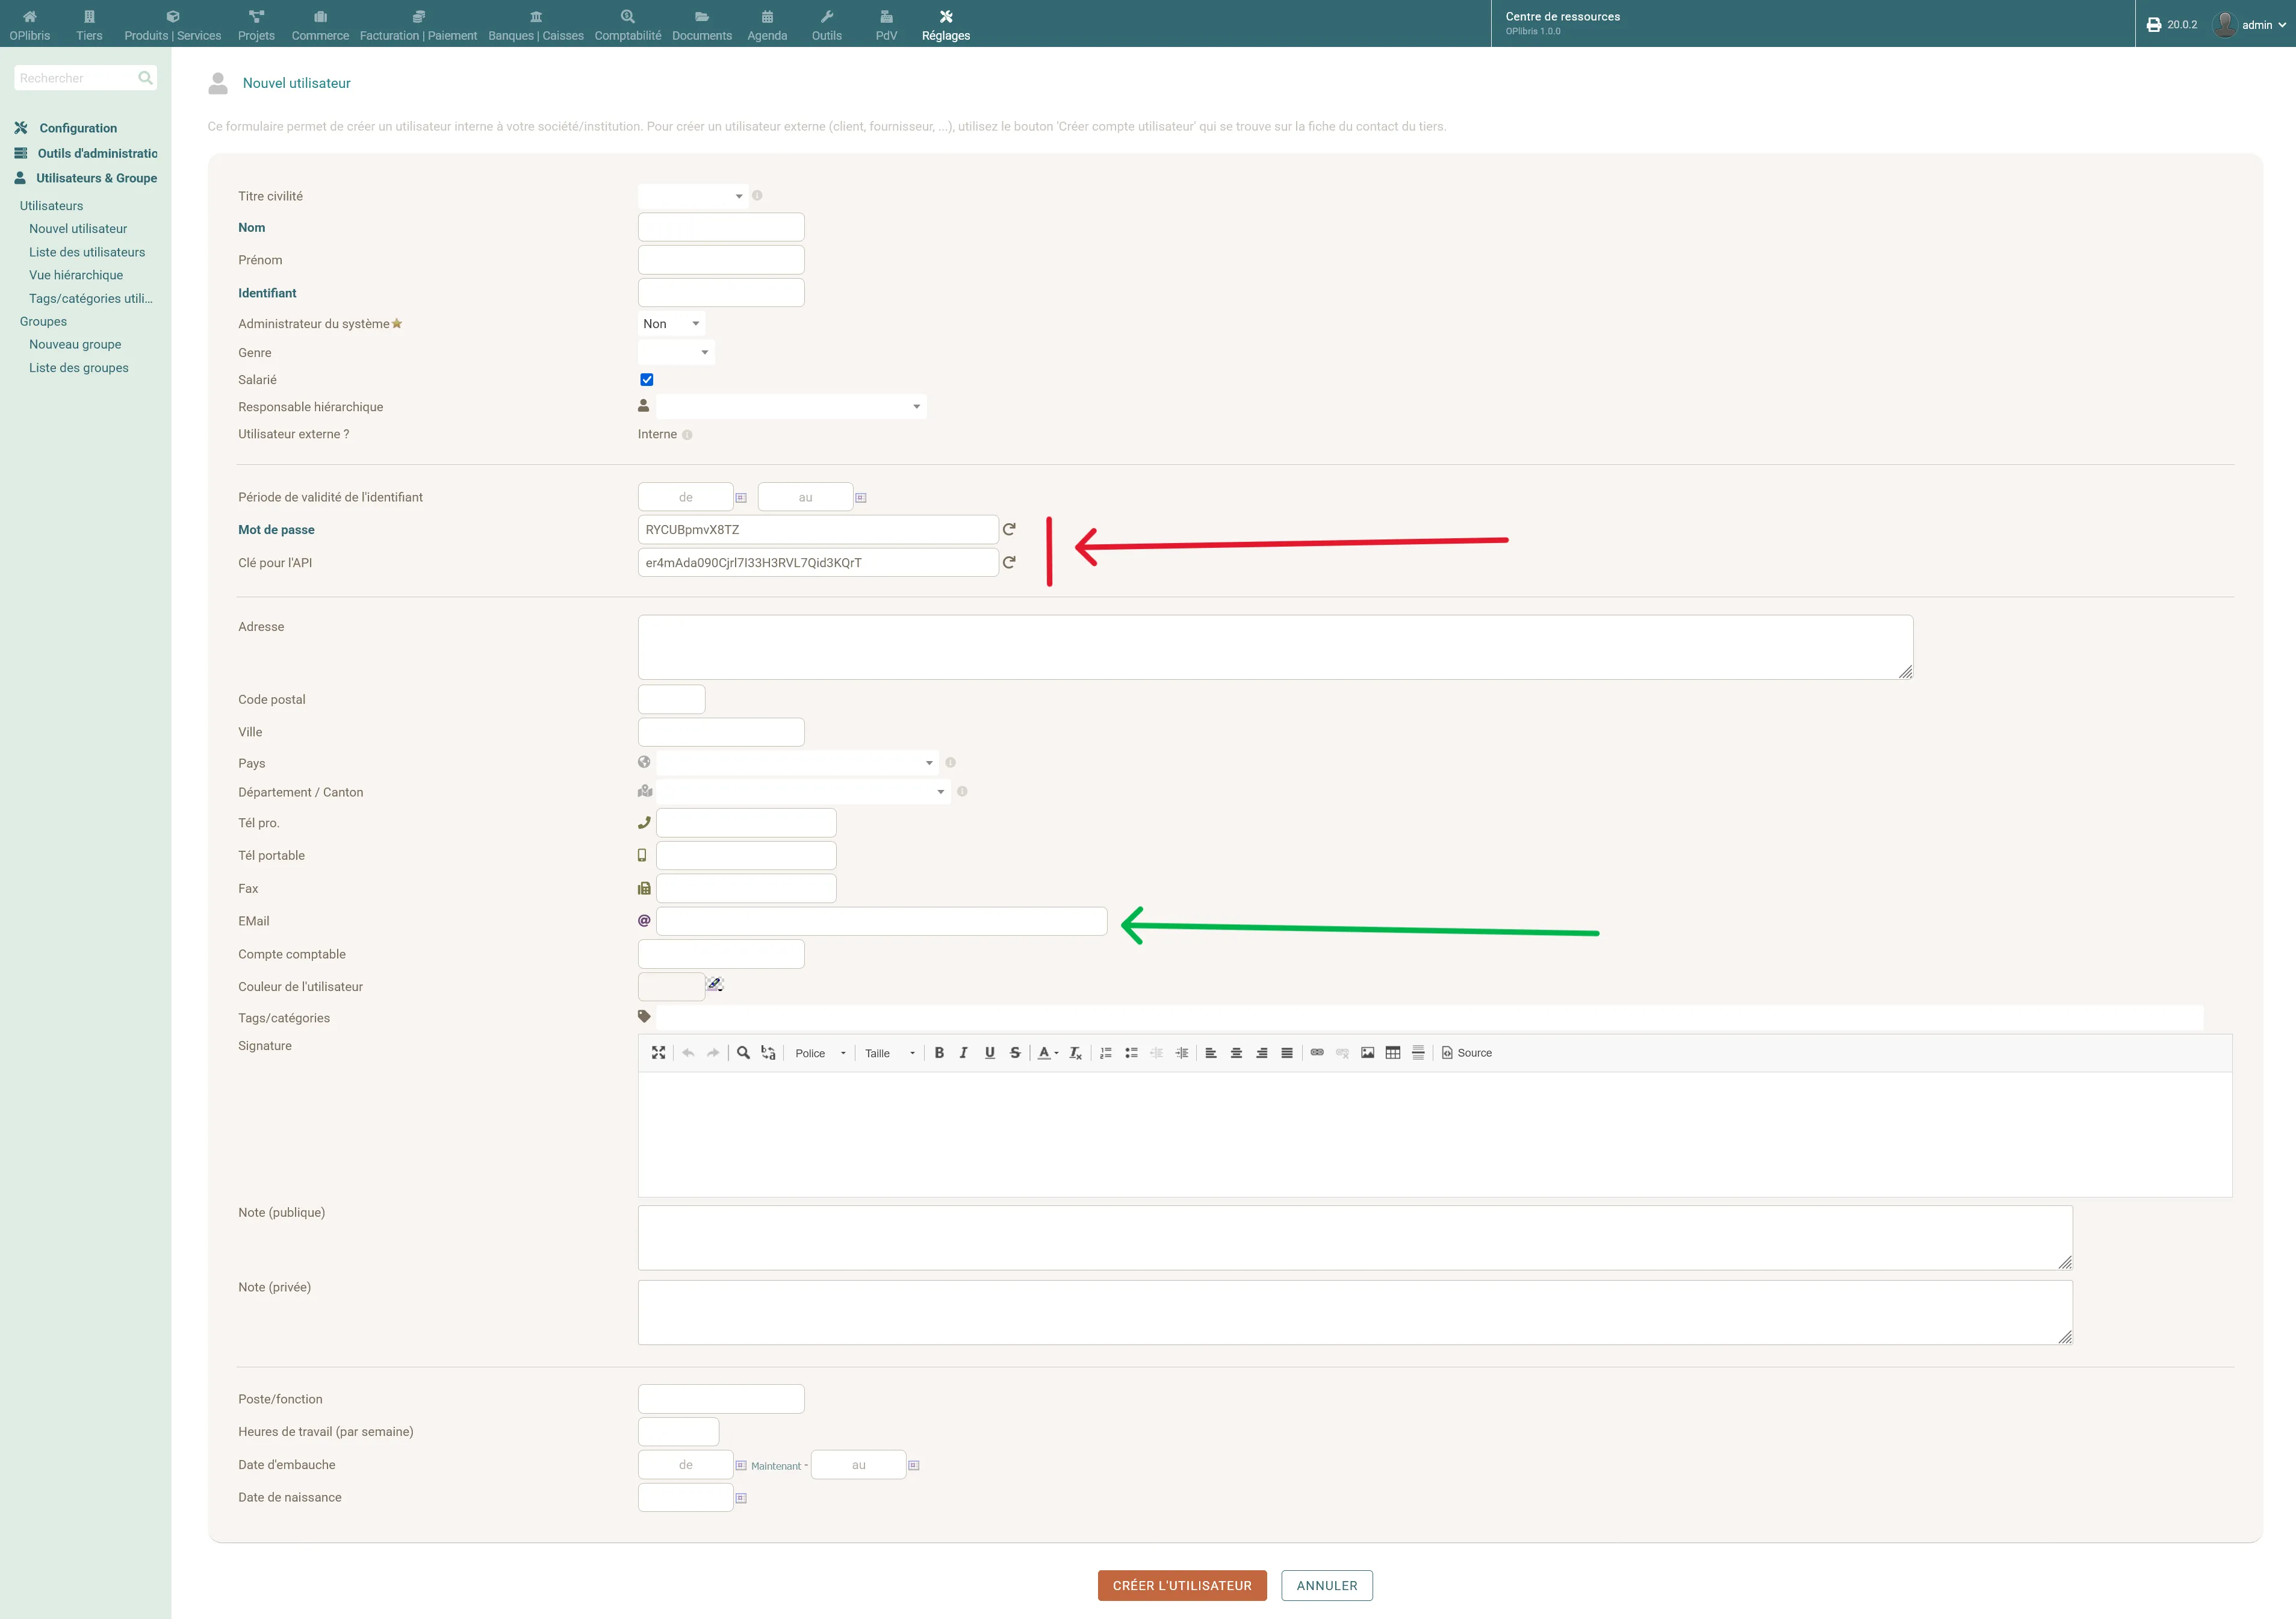The image size is (2296, 1619).
Task: Click CRÉER L'UTILISATEUR button
Action: click(x=1182, y=1586)
